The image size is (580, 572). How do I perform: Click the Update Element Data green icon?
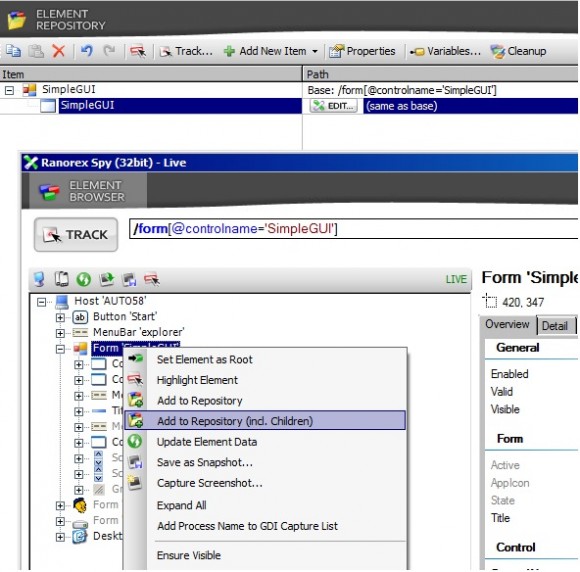click(135, 441)
